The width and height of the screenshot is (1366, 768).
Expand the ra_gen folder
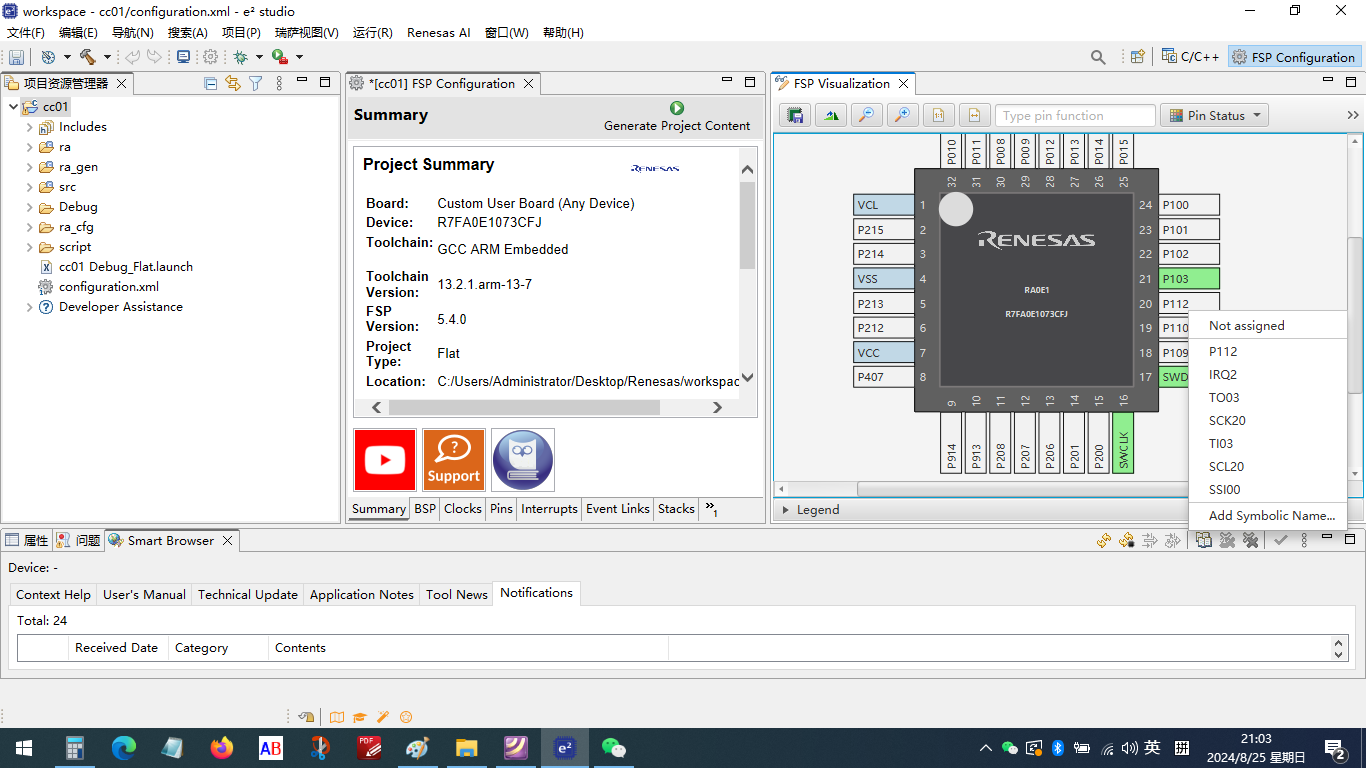pyautogui.click(x=30, y=167)
